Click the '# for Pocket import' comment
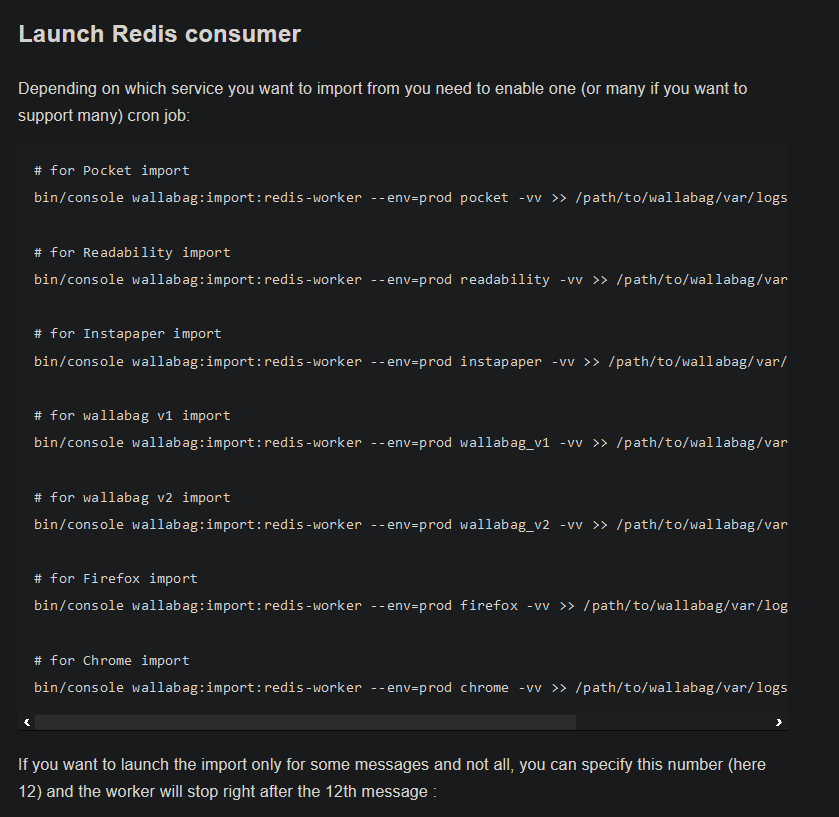839x817 pixels. [112, 170]
